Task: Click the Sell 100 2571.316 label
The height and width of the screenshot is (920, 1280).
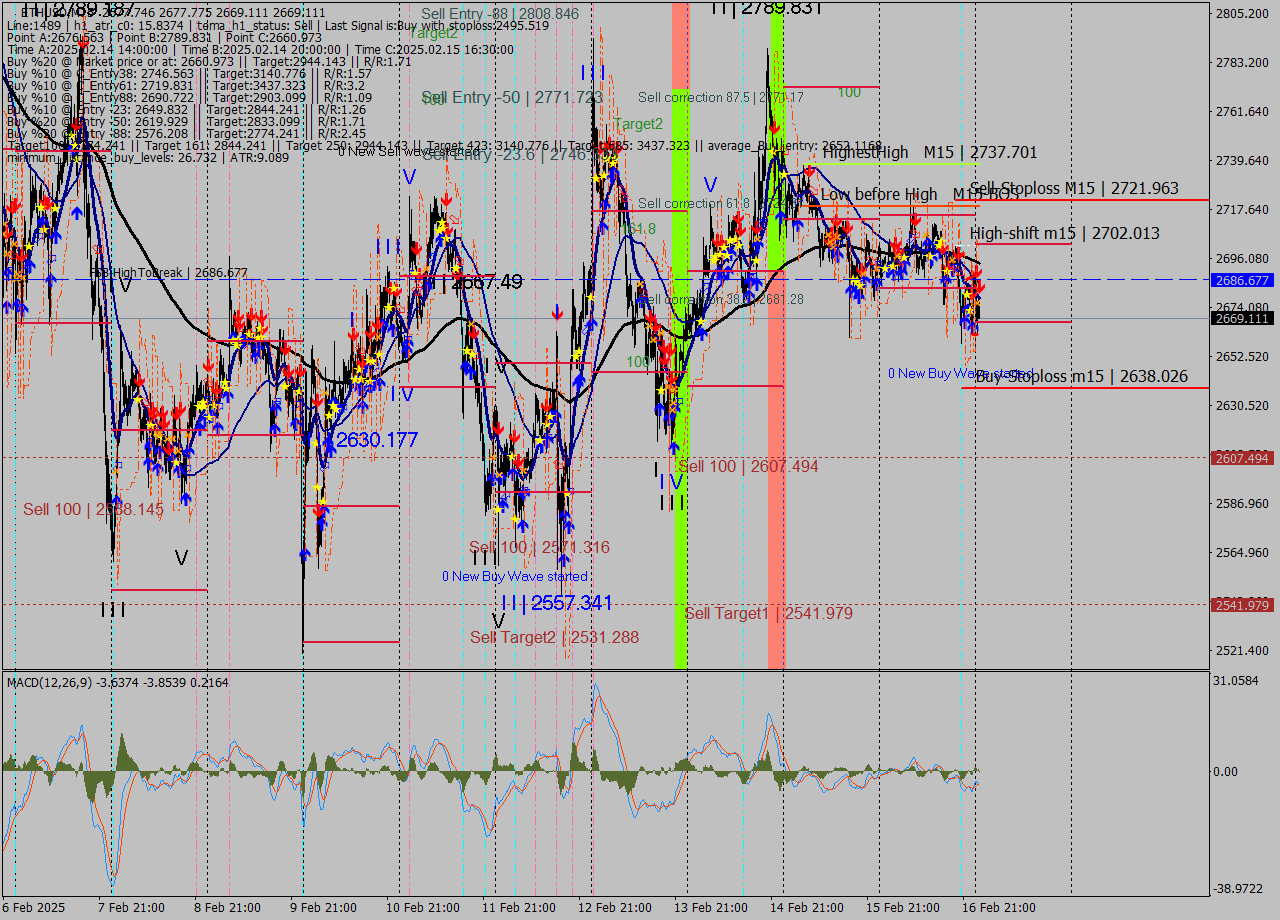Action: 539,547
